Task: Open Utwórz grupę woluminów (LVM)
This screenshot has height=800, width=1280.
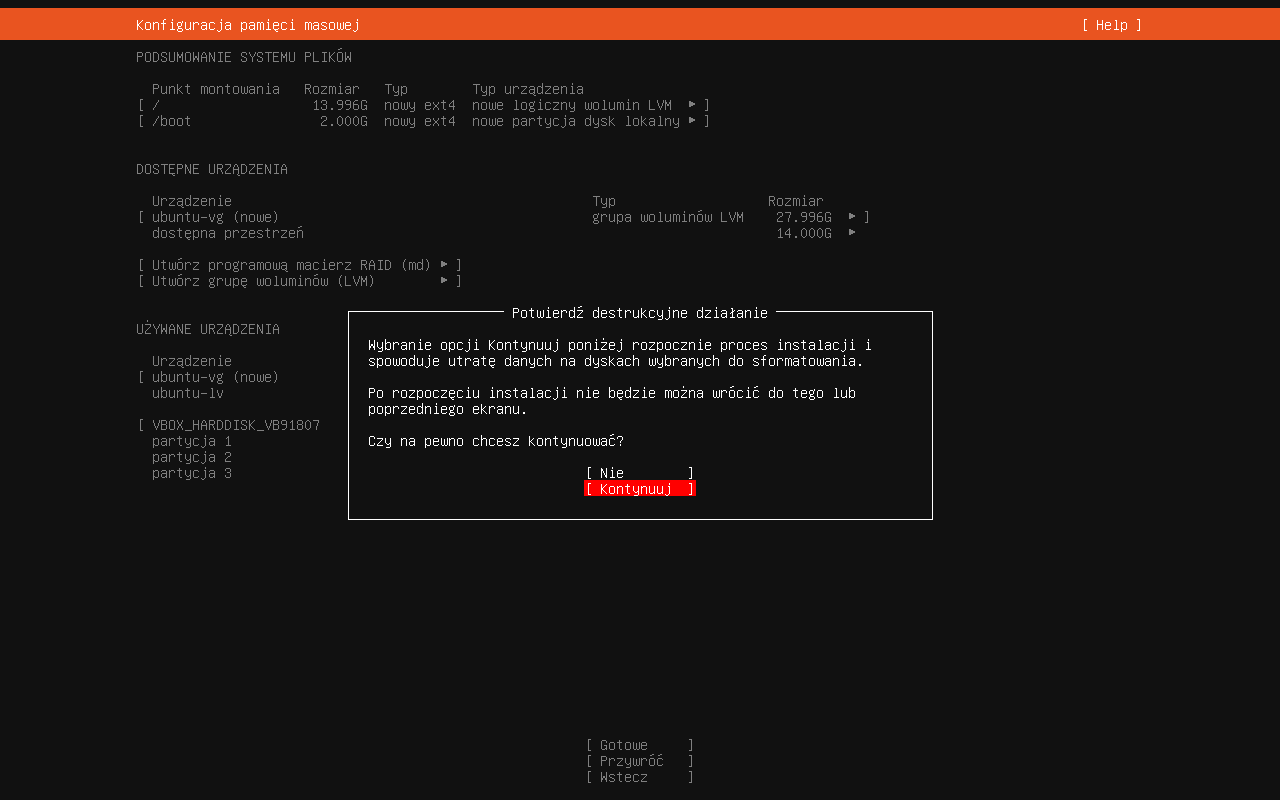Action: pyautogui.click(x=300, y=281)
